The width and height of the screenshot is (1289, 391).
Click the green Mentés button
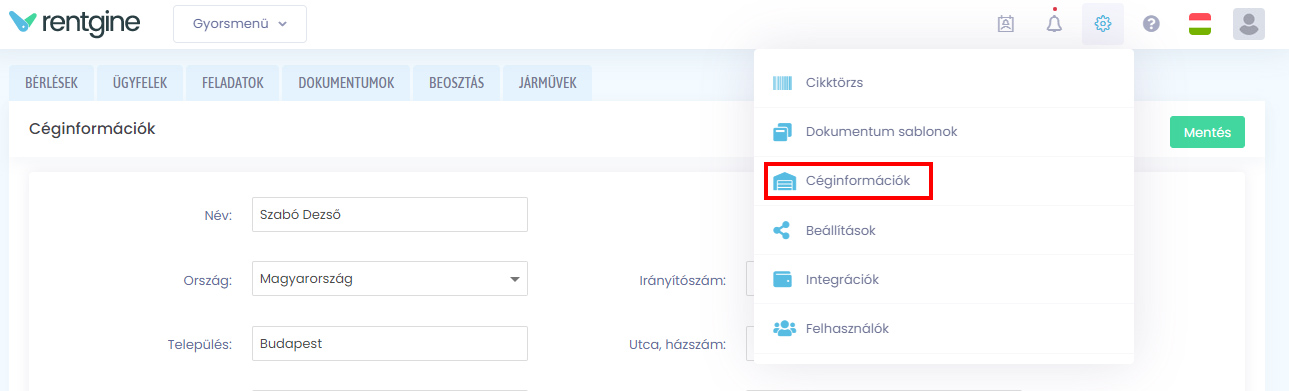pyautogui.click(x=1207, y=132)
